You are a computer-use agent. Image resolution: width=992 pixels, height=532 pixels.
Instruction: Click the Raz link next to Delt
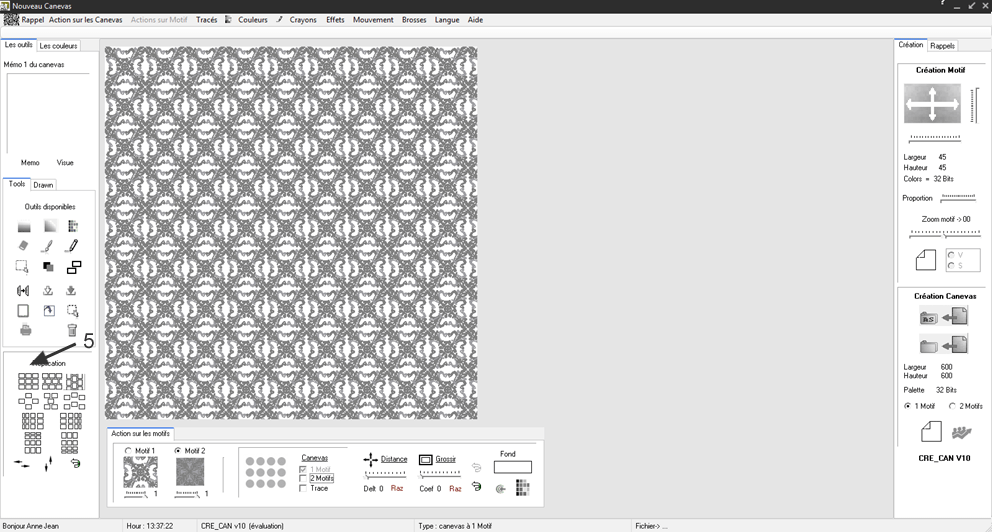coord(397,489)
